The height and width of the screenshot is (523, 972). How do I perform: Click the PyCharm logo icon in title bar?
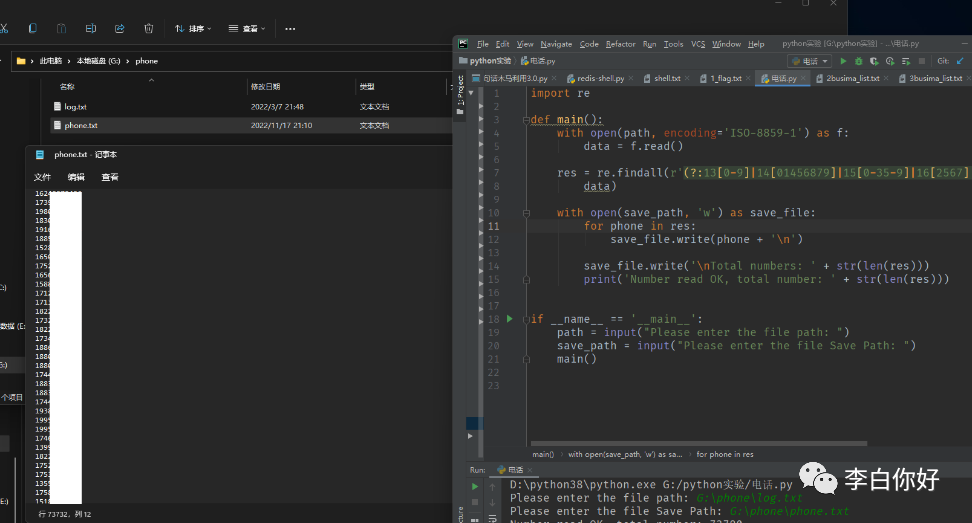[463, 43]
